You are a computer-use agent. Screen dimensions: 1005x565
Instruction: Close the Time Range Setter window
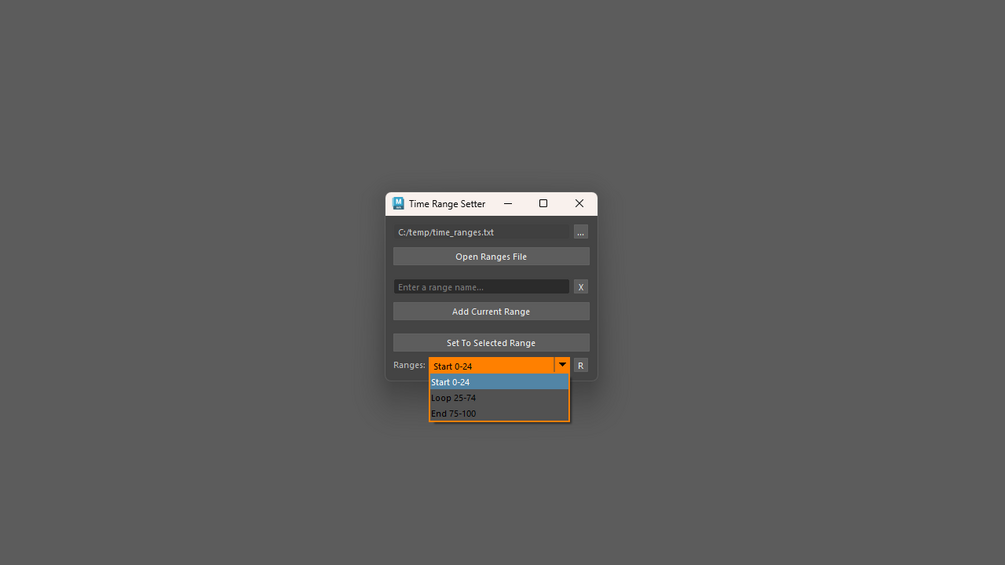[x=579, y=203]
